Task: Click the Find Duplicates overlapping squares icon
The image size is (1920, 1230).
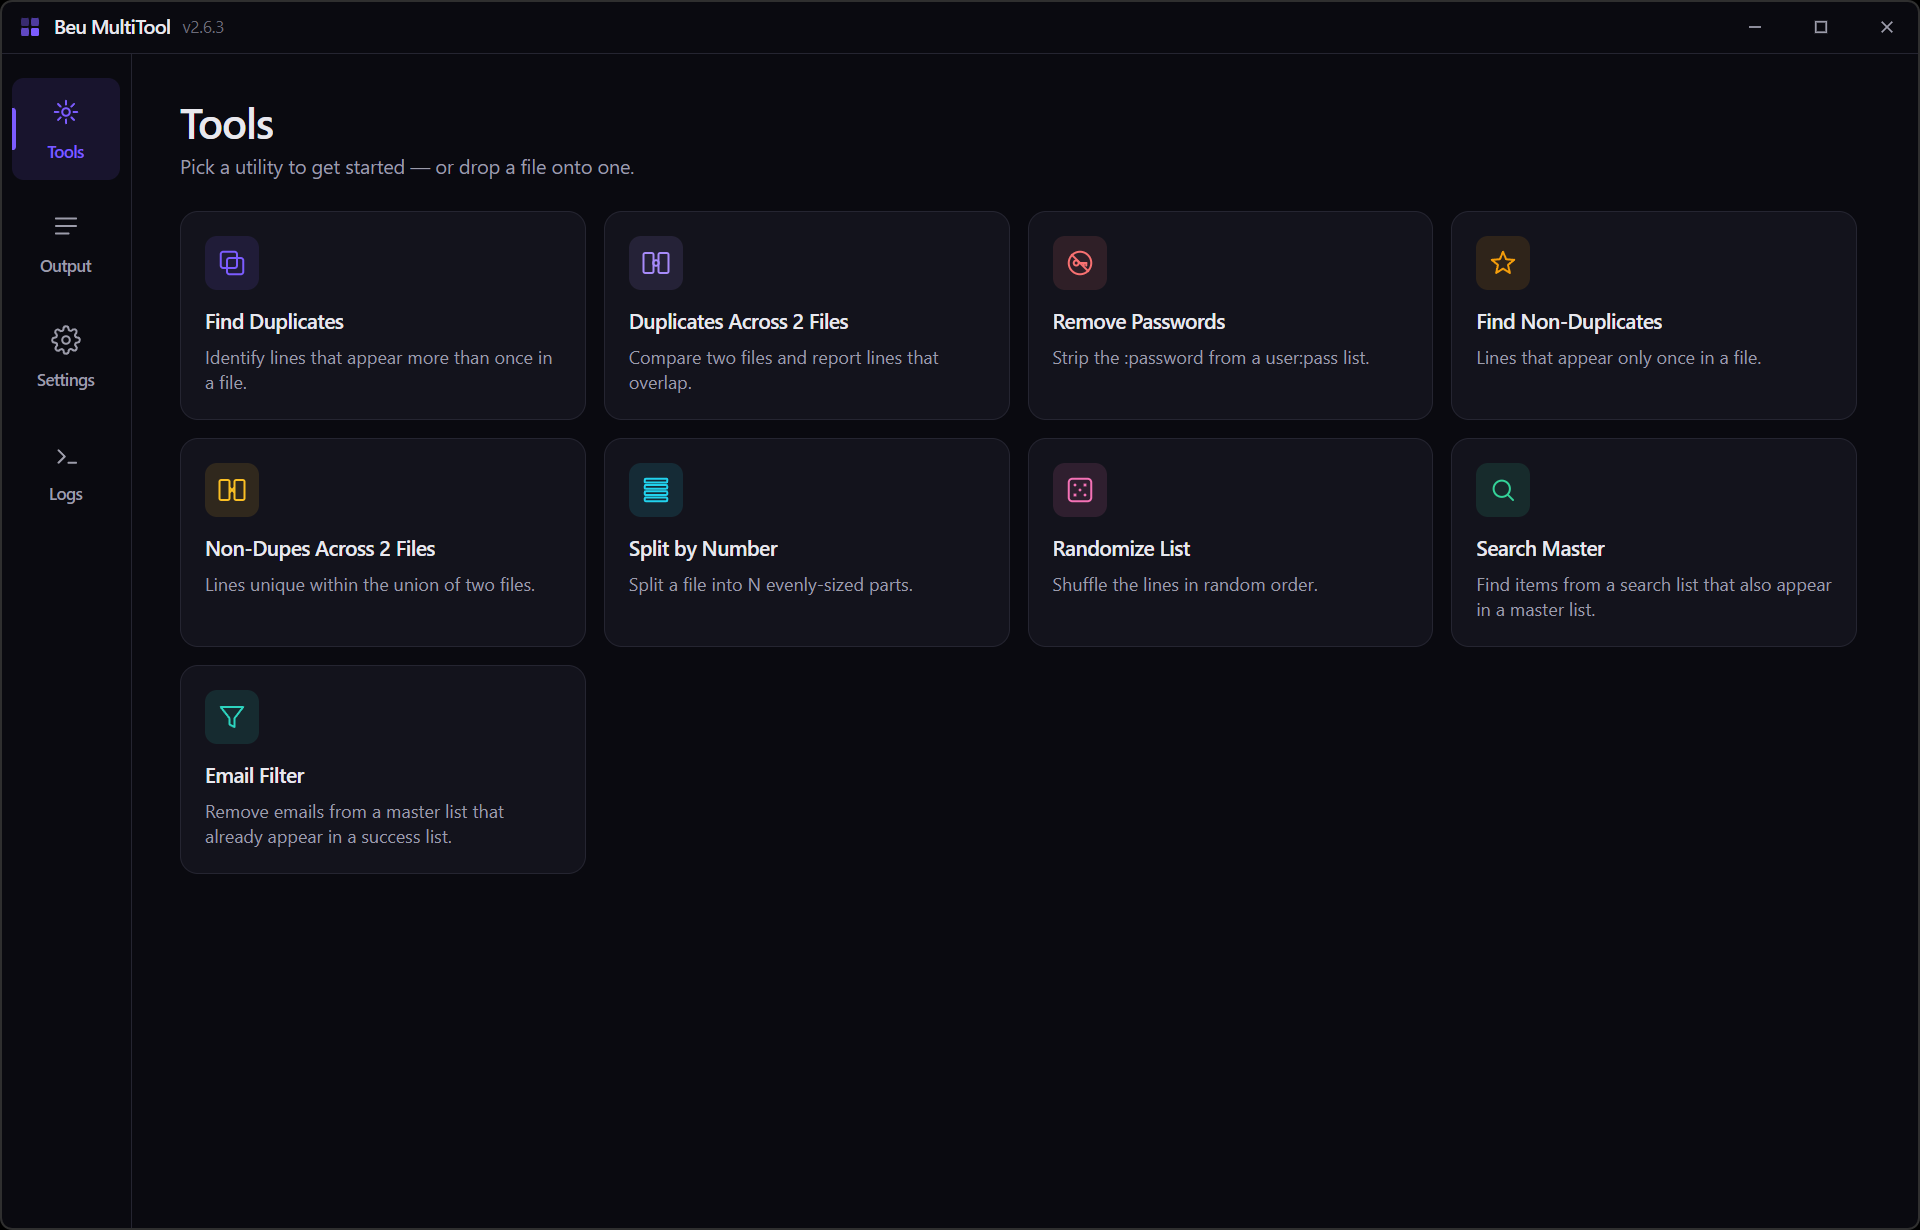Action: coord(232,263)
